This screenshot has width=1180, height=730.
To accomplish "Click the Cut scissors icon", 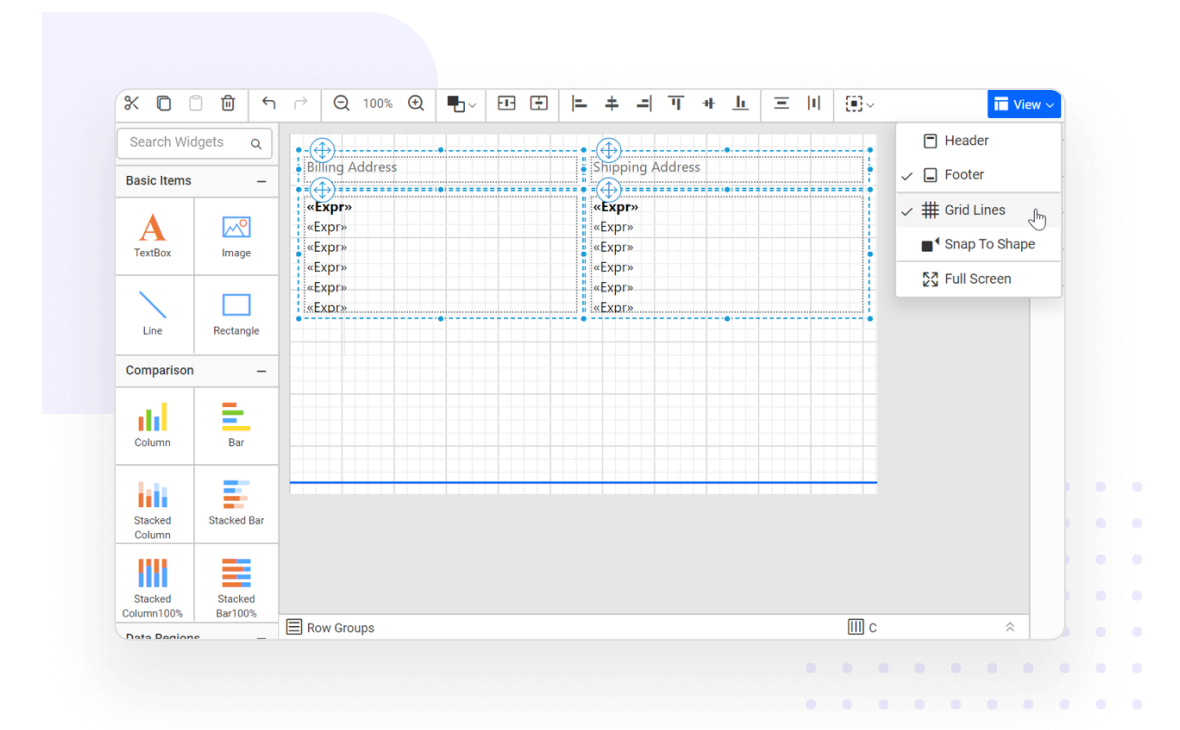I will [x=132, y=103].
